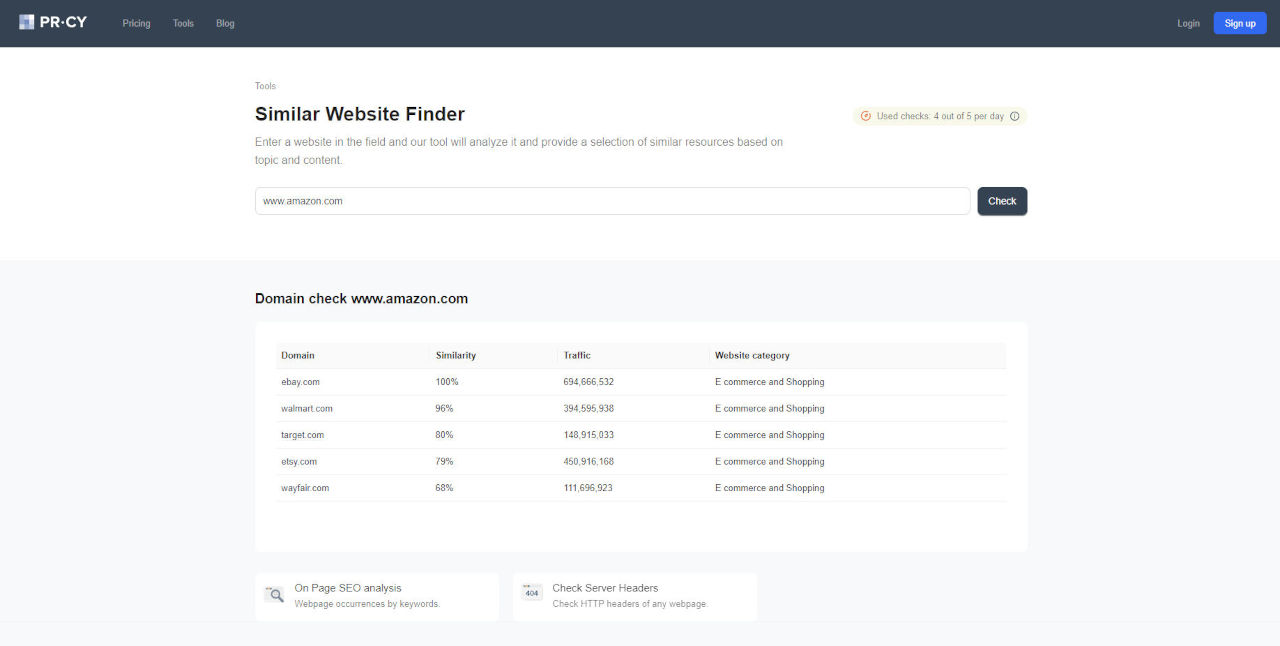This screenshot has height=646, width=1280.
Task: Click the 100% similarity value
Action: [x=447, y=382]
